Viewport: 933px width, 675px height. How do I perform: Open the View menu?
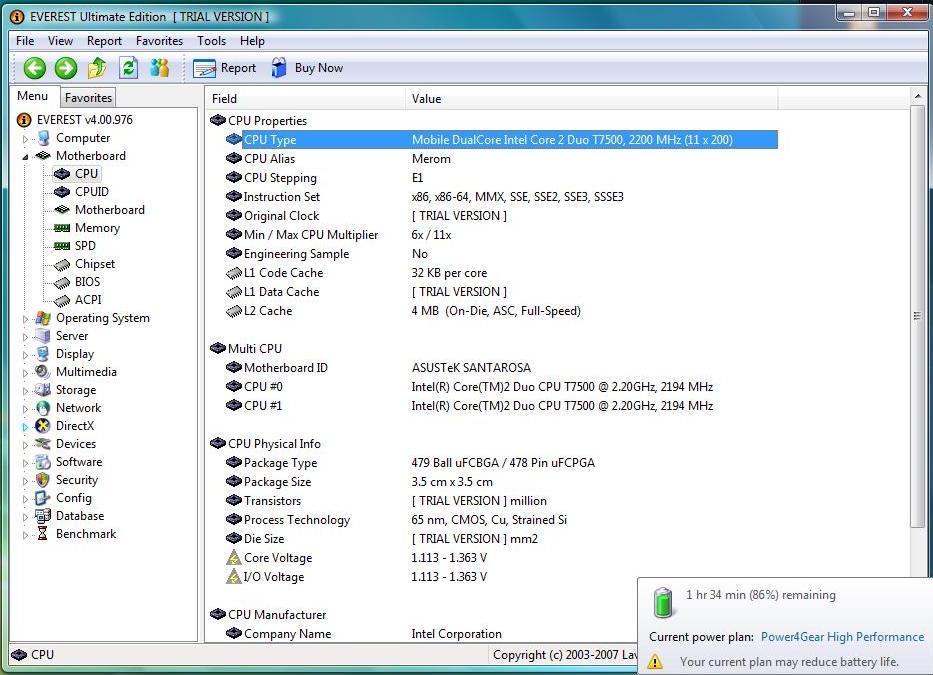pyautogui.click(x=60, y=41)
